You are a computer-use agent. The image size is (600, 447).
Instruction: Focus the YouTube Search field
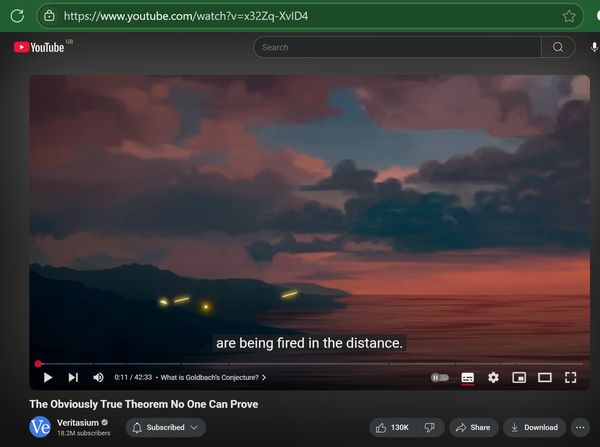[x=397, y=47]
